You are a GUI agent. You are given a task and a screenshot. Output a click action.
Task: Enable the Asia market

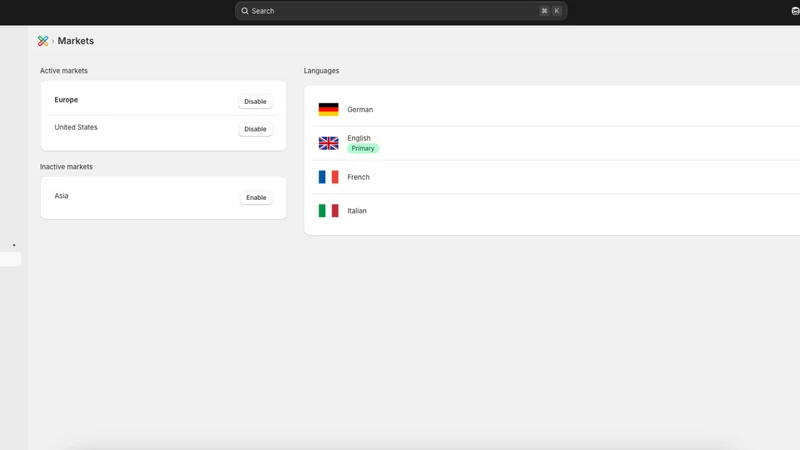pyautogui.click(x=256, y=197)
